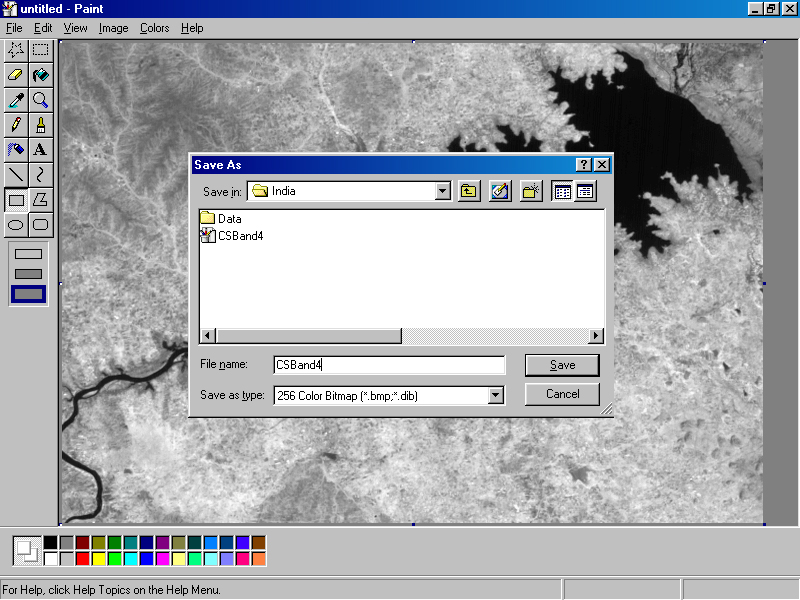Open the Save in folder dropdown
800x600 pixels.
point(442,191)
